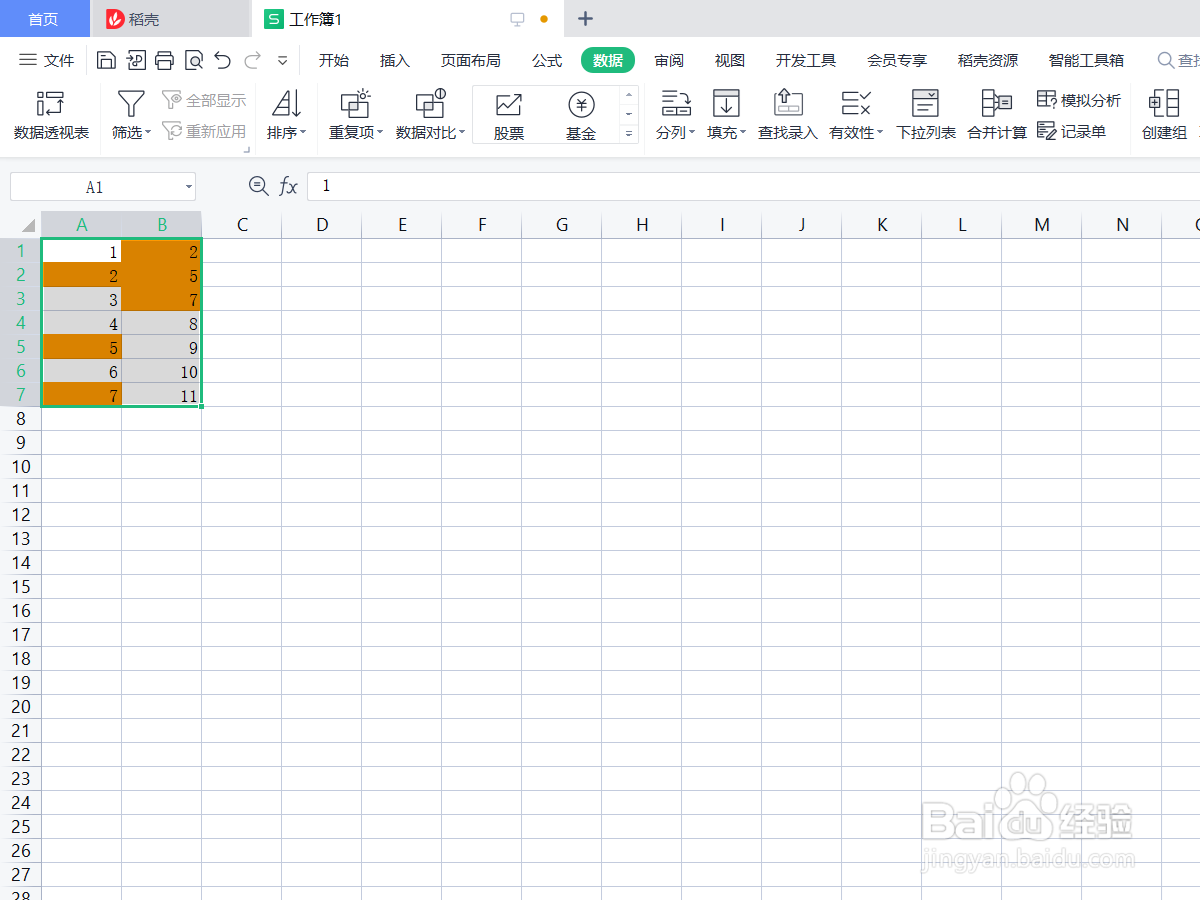Viewport: 1200px width, 900px height.
Task: Expand the 填充 dropdown arrow
Action: coord(744,133)
